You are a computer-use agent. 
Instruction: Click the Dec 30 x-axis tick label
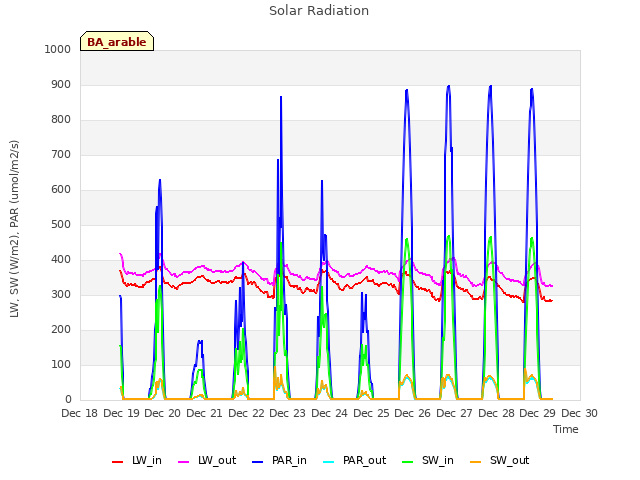pos(579,413)
